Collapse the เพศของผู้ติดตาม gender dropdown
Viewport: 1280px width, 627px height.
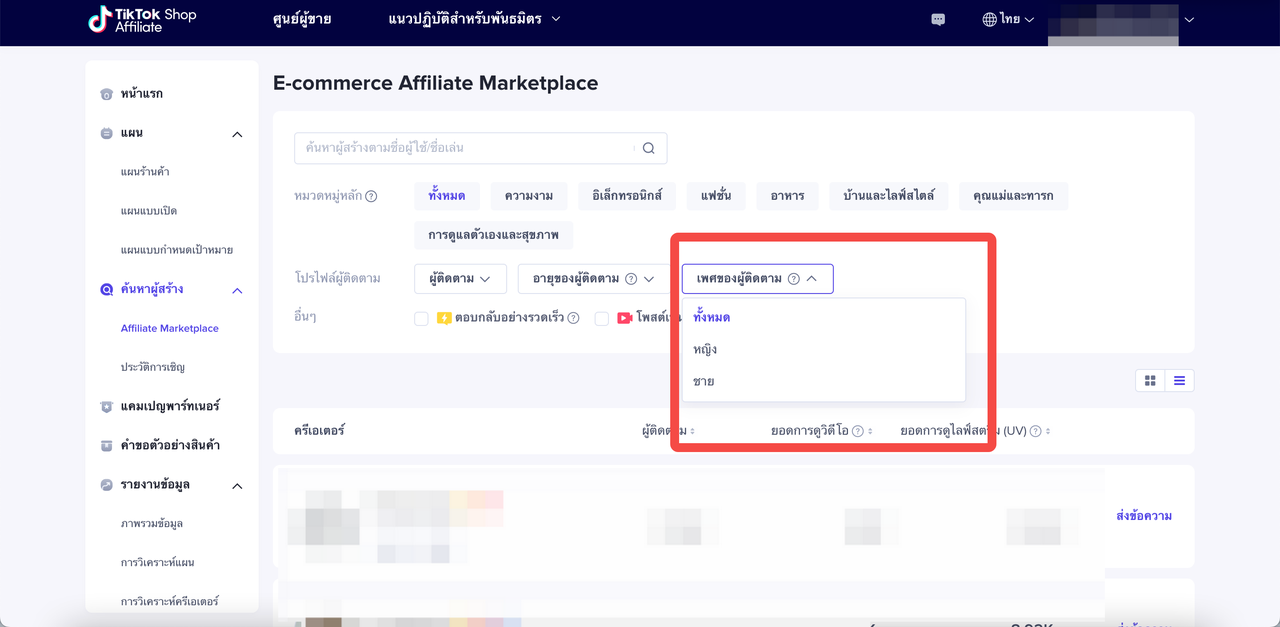tap(757, 279)
